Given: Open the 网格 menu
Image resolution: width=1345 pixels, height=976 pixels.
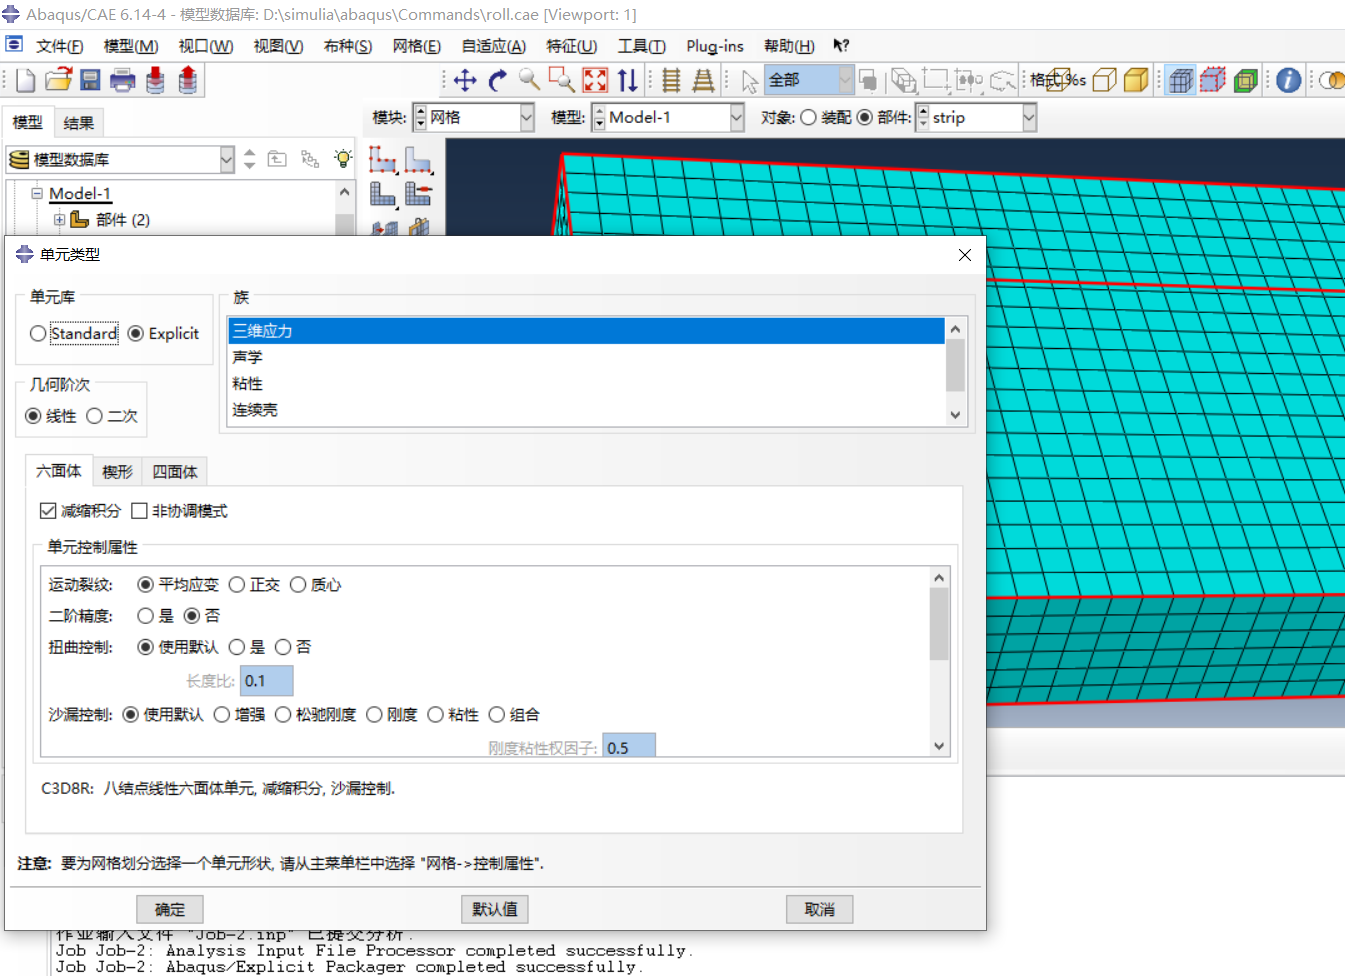Looking at the screenshot, I should (416, 46).
